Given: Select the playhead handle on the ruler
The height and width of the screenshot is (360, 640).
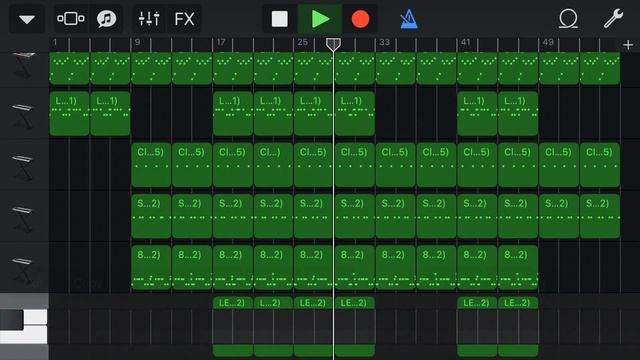Looking at the screenshot, I should pos(333,44).
